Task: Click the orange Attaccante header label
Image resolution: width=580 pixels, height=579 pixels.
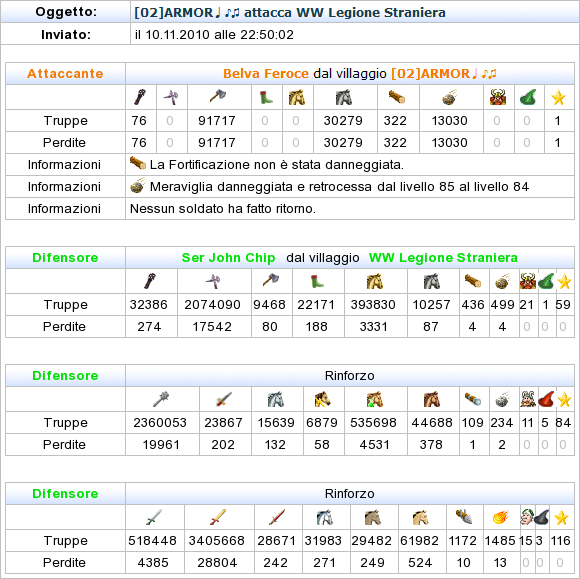Action: (x=65, y=73)
